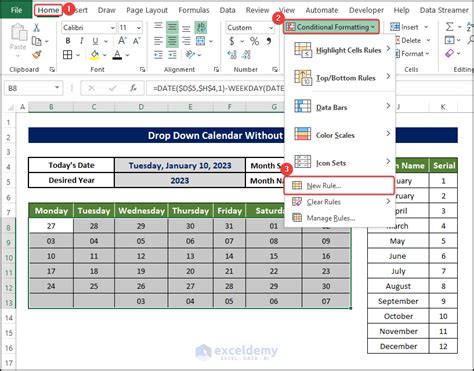This screenshot has height=371, width=474.
Task: Click AutoSum sigma icon
Action: point(450,27)
